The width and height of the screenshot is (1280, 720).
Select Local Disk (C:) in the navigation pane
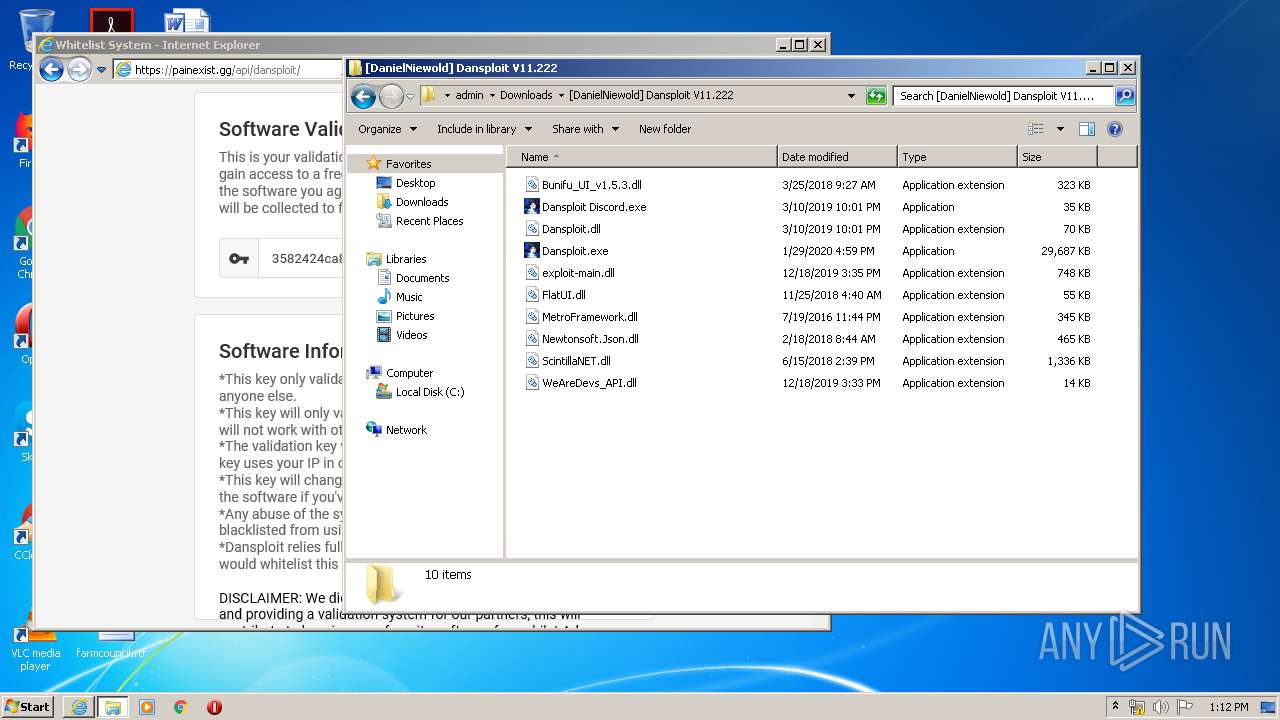[x=430, y=392]
